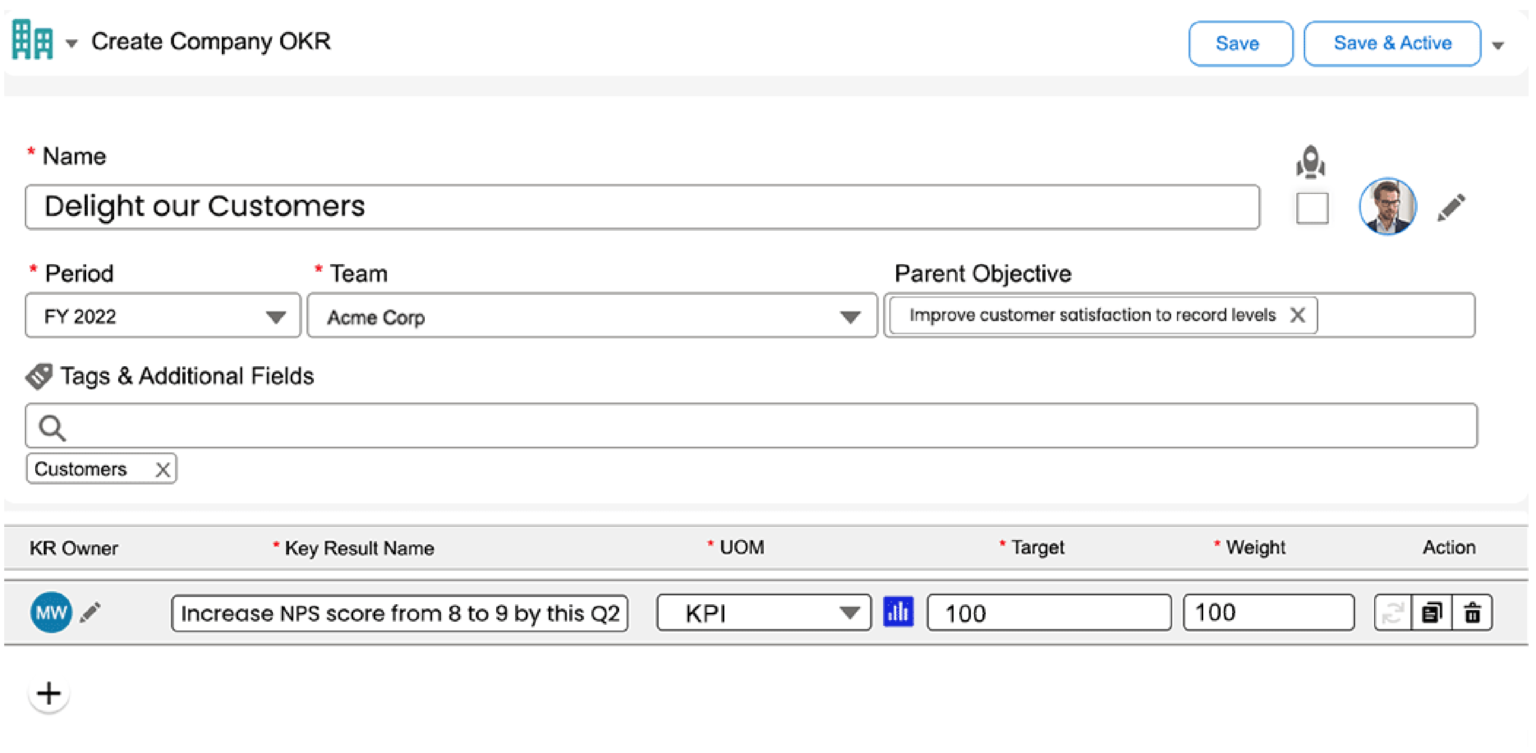The width and height of the screenshot is (1536, 753).
Task: Remove the Customers tag
Action: 162,468
